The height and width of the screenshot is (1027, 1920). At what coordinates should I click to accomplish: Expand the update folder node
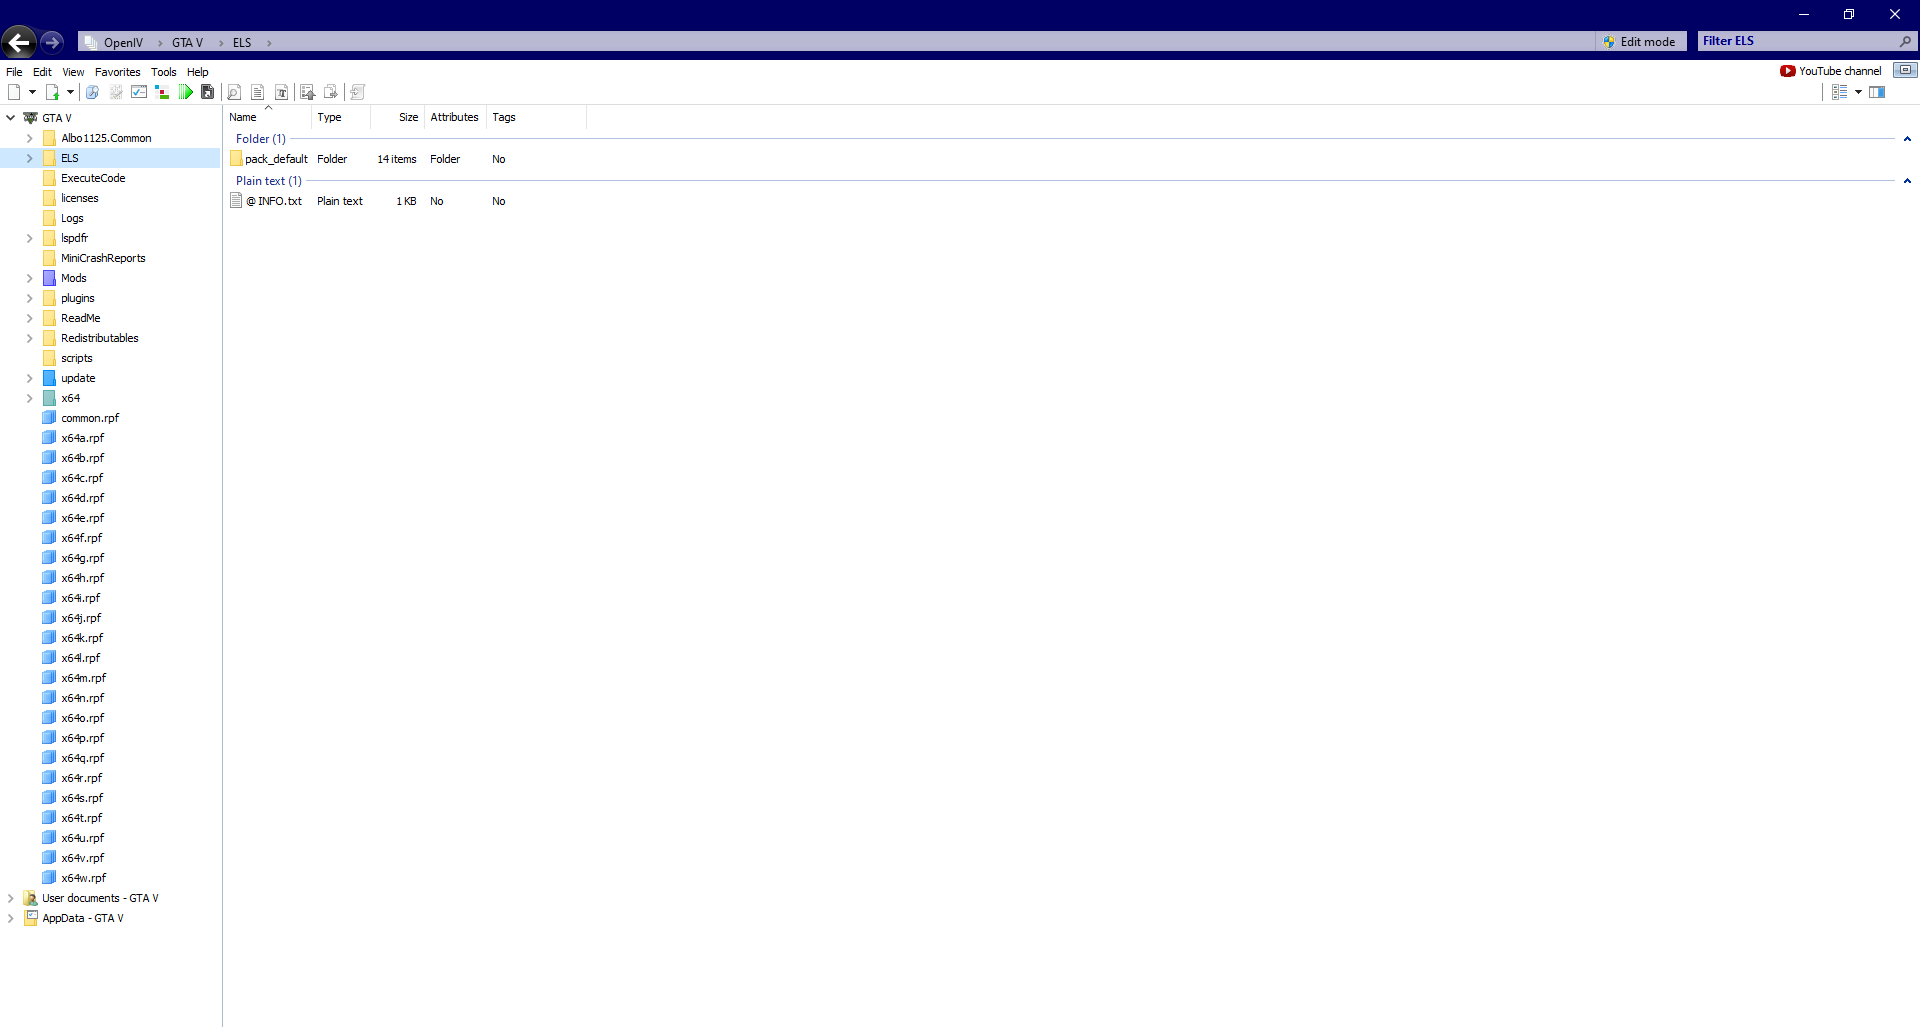click(29, 378)
